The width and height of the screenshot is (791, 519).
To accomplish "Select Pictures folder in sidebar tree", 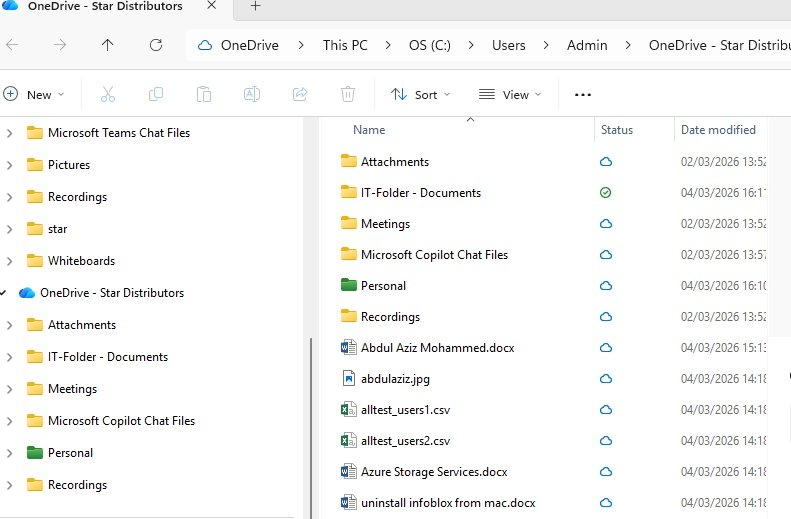I will [69, 165].
